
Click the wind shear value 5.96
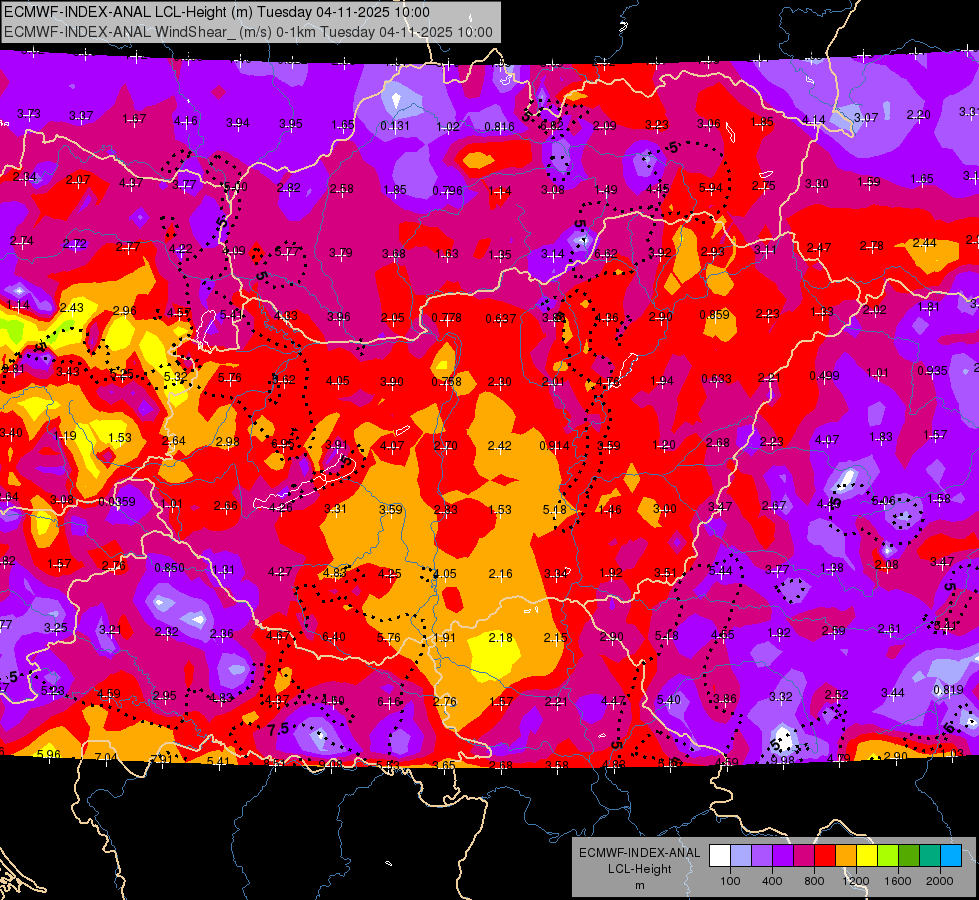[49, 754]
